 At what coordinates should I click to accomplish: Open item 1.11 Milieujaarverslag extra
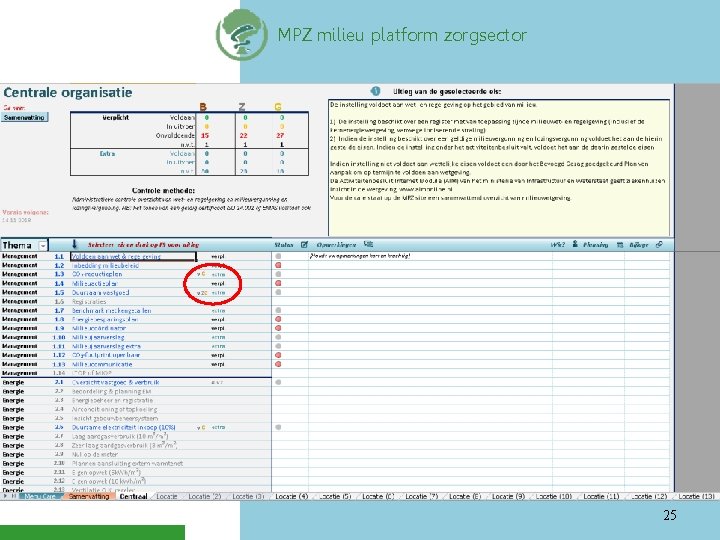[106, 346]
